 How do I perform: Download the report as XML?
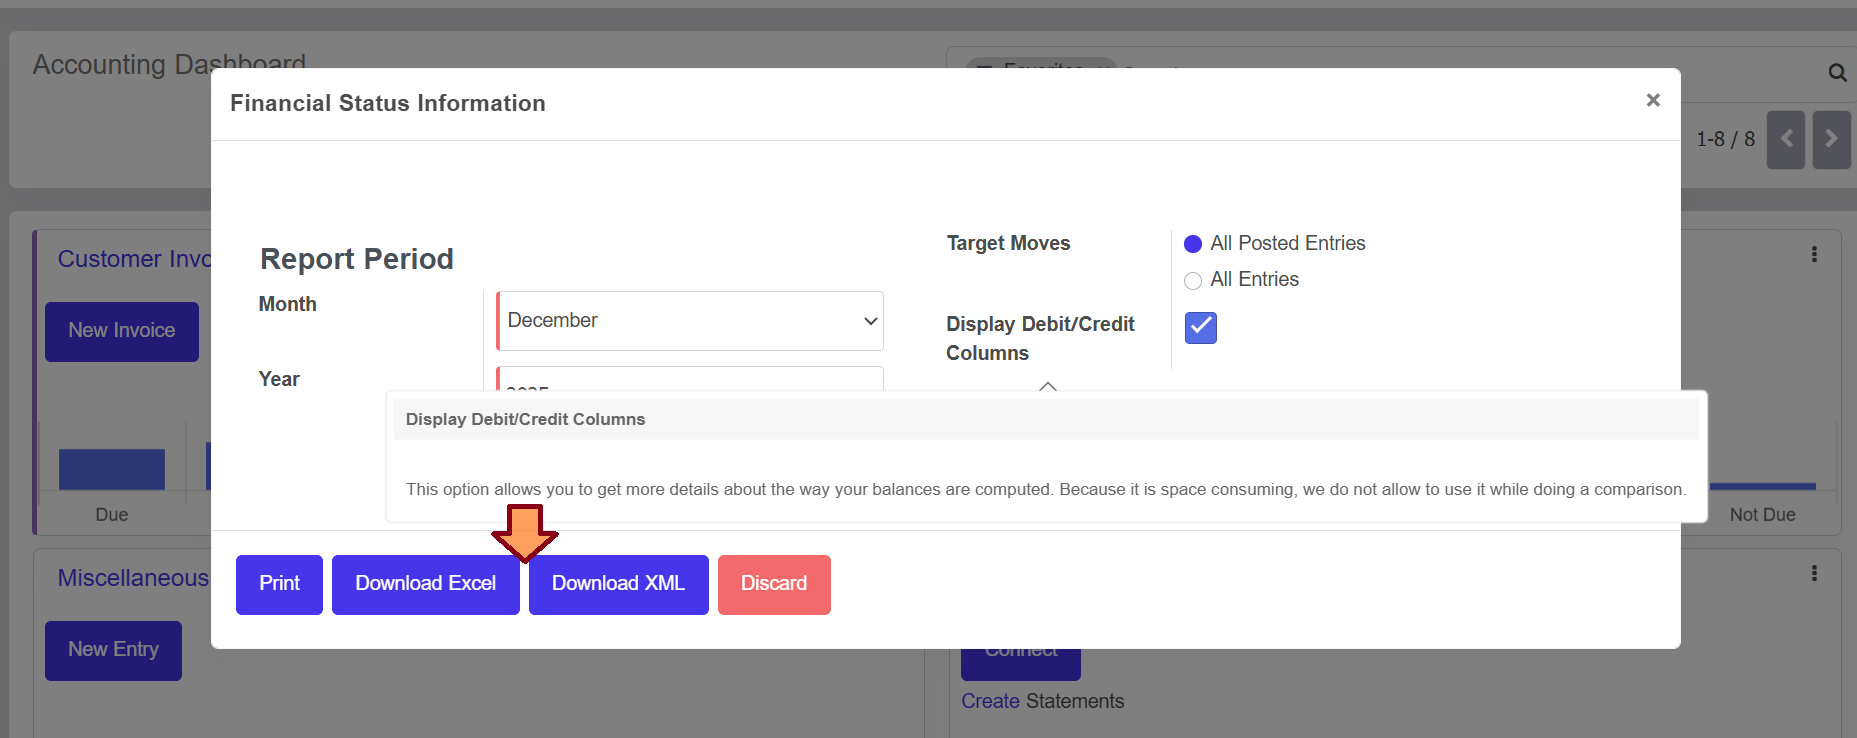618,584
